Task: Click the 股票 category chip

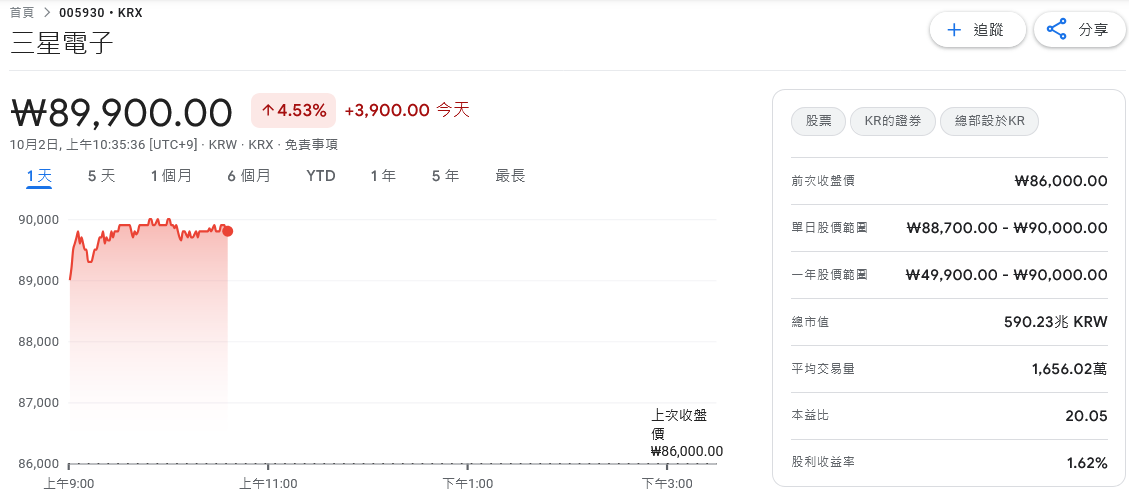Action: click(x=818, y=122)
